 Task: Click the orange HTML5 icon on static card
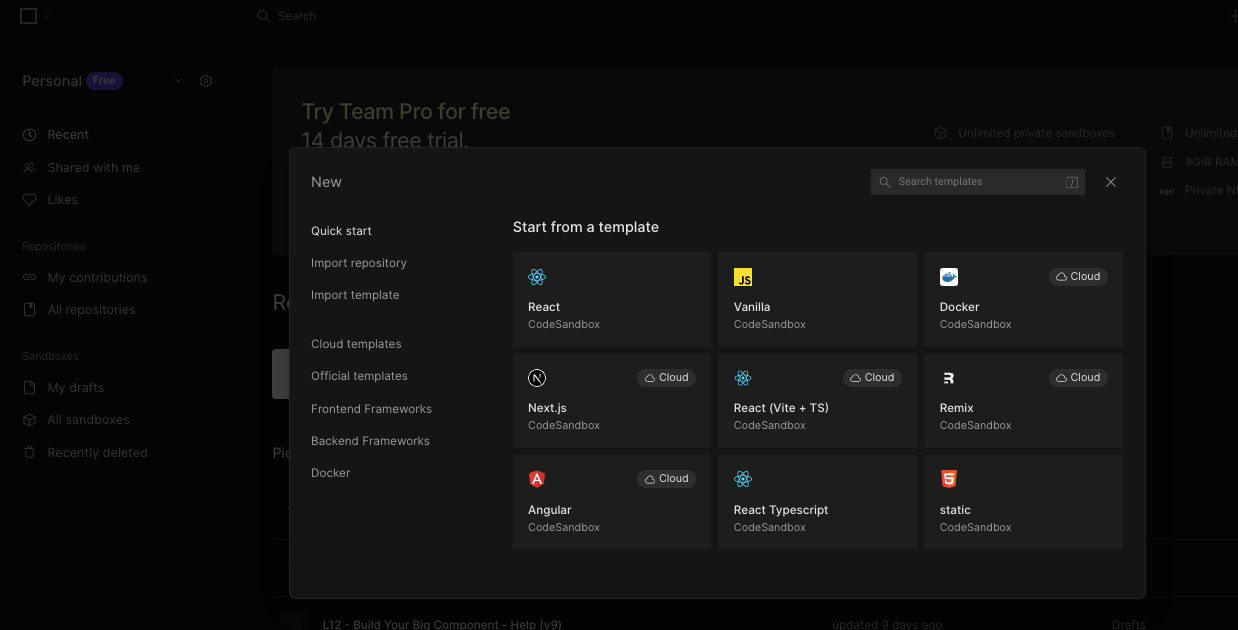pyautogui.click(x=949, y=479)
